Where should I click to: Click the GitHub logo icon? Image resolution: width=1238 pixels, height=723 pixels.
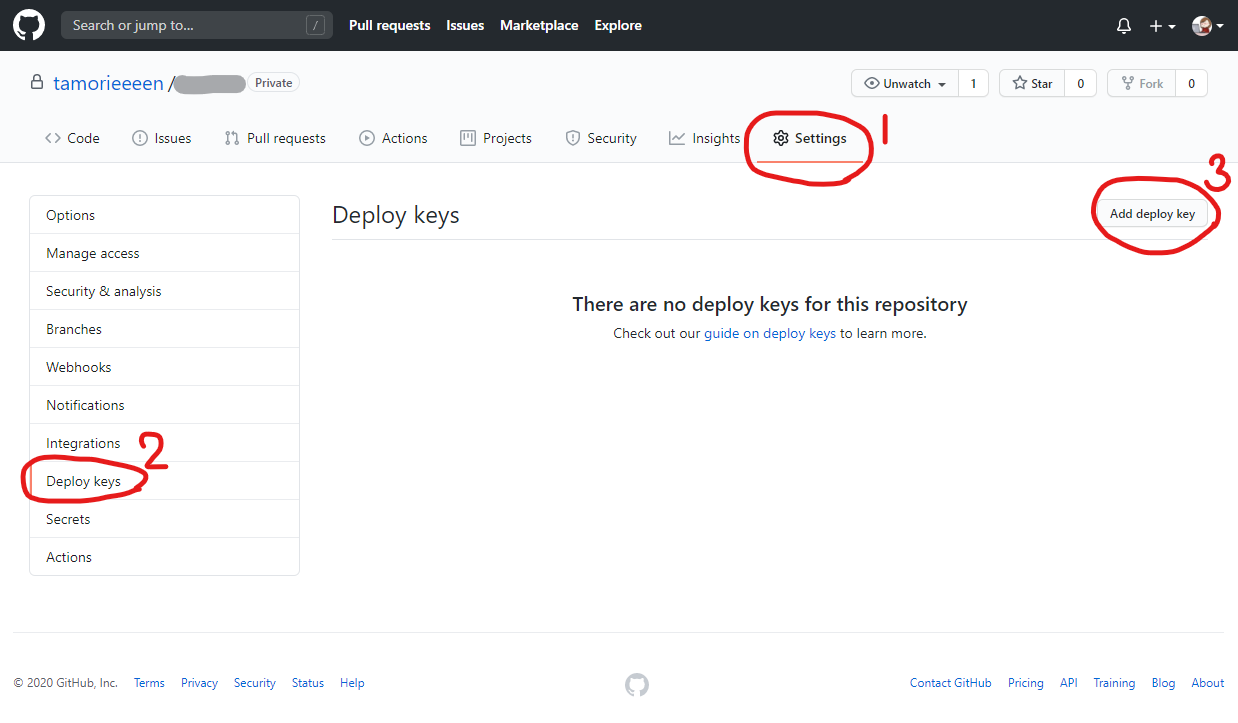point(28,24)
